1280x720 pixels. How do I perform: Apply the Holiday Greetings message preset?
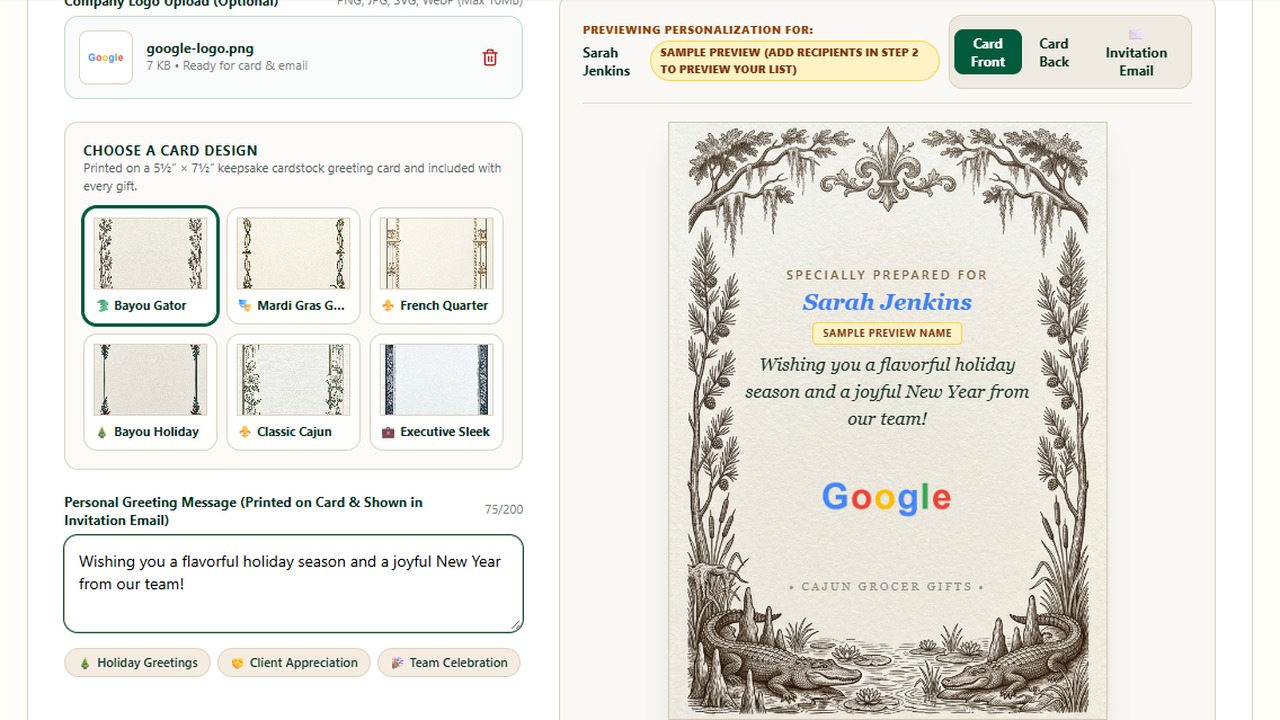[138, 663]
